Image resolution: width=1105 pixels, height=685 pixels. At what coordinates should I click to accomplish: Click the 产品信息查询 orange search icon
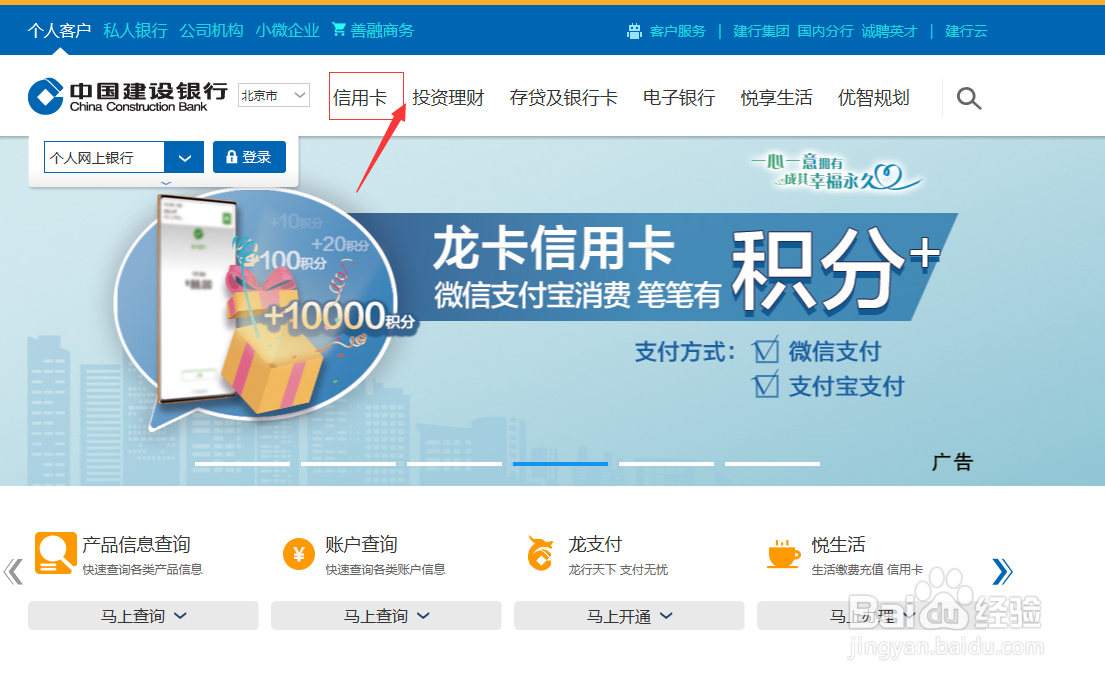55,553
